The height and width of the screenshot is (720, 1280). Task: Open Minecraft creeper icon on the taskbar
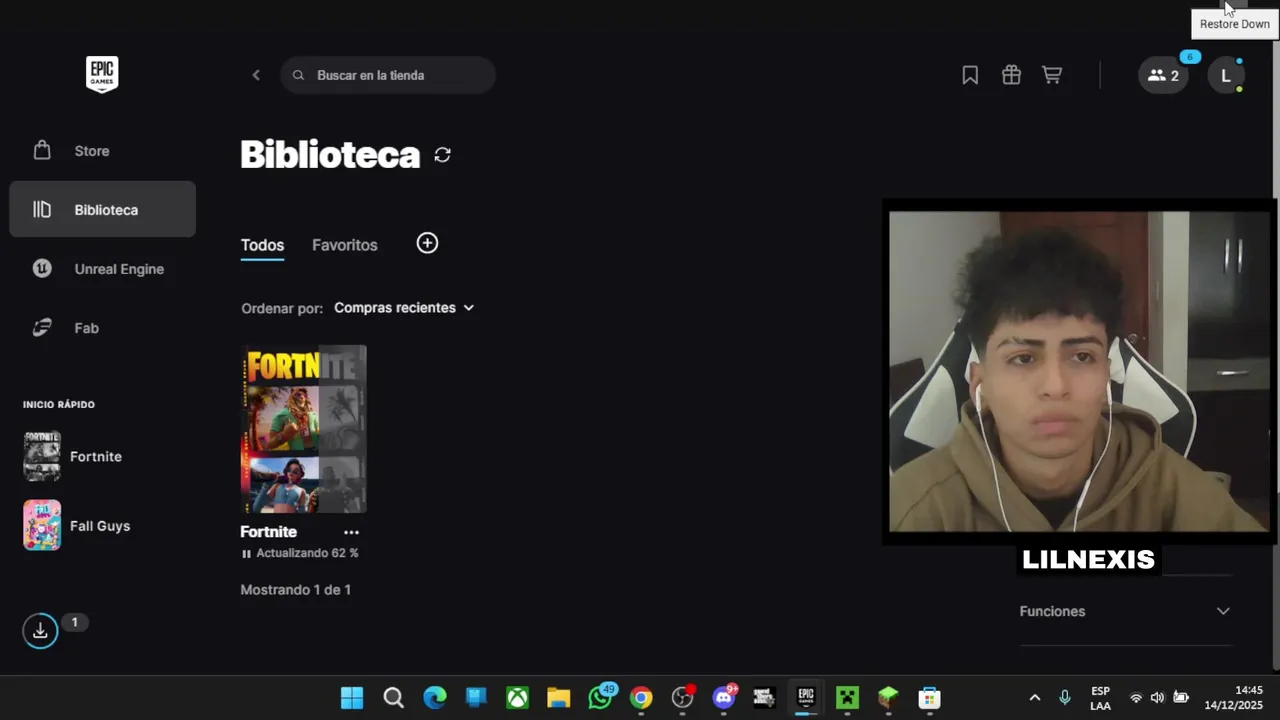point(847,698)
